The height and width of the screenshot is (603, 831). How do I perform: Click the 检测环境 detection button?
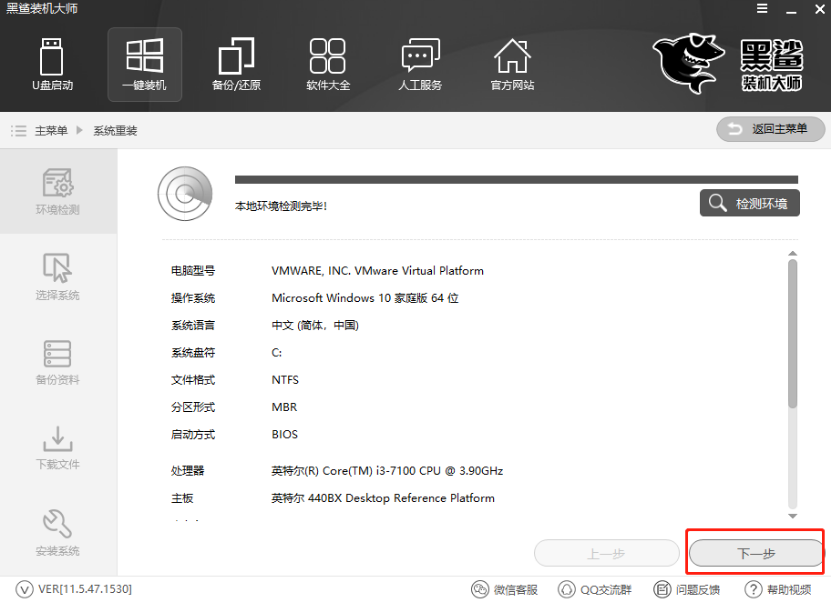748,202
